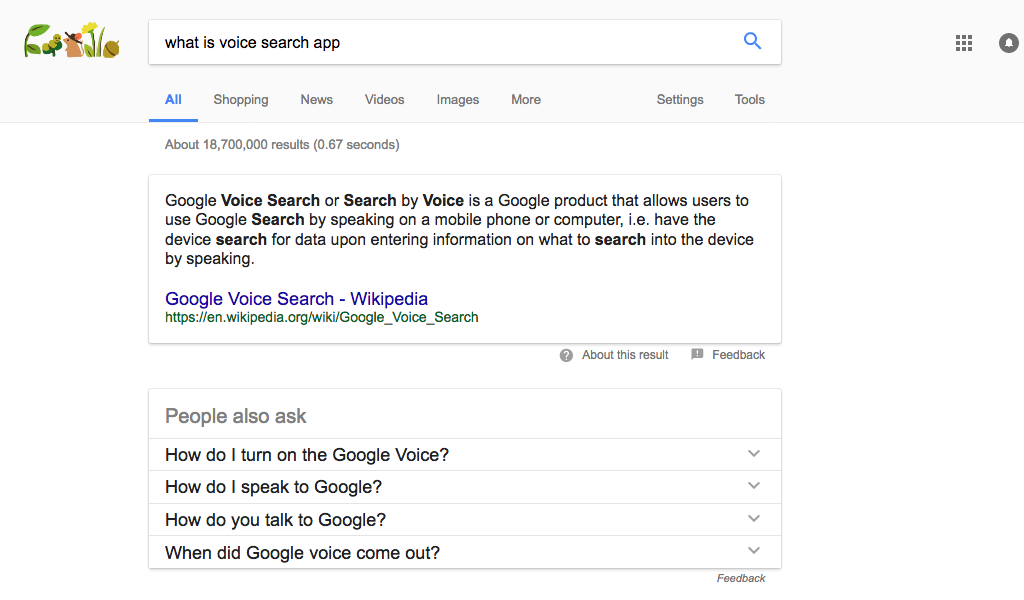Click the en.wikipedia.org green URL
1024x600 pixels.
pos(321,317)
